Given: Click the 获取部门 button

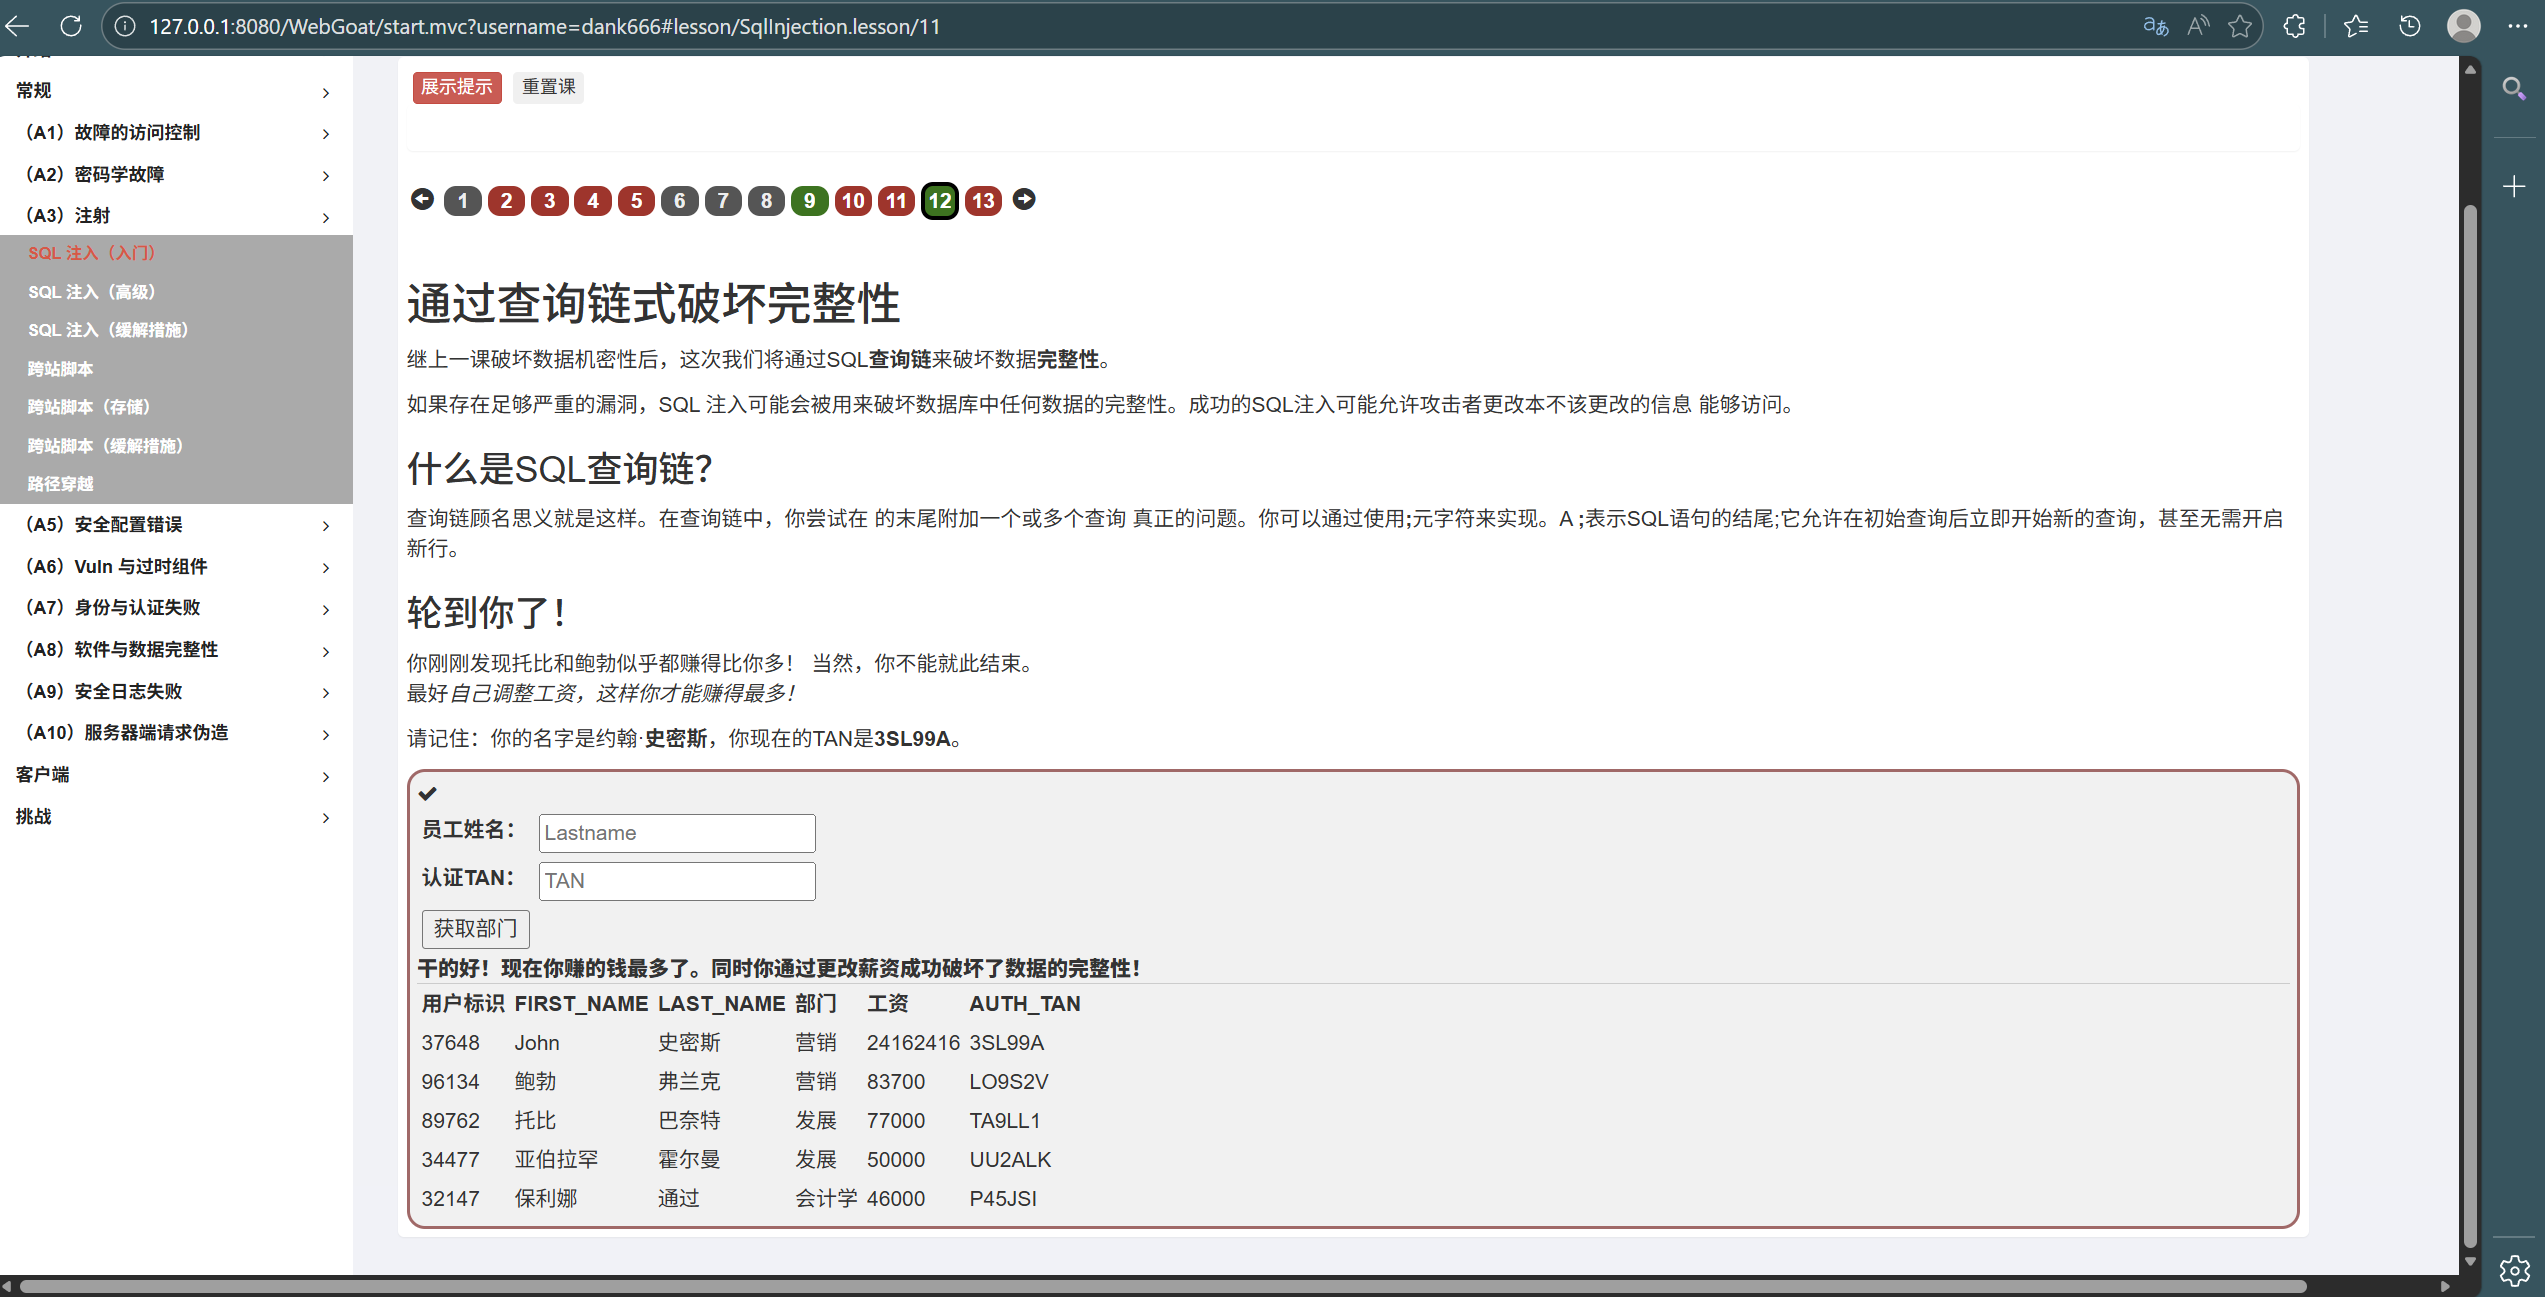Looking at the screenshot, I should [475, 929].
